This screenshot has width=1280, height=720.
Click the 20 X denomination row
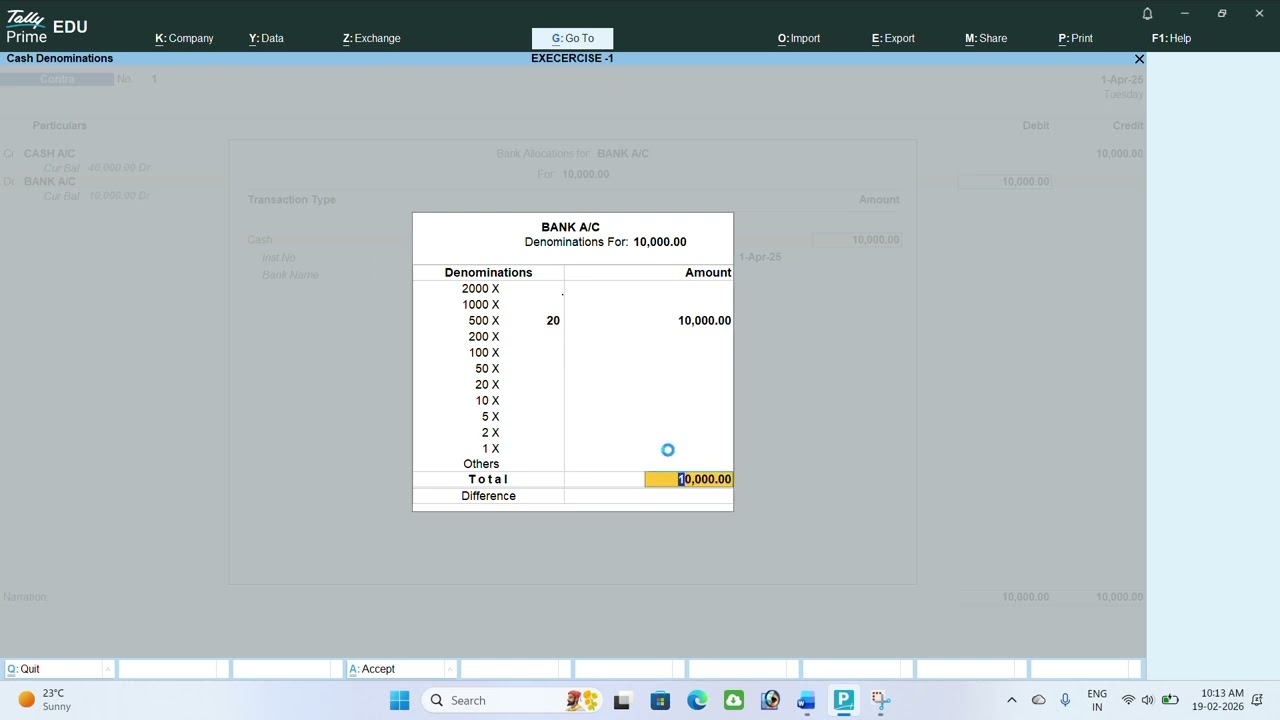572,384
